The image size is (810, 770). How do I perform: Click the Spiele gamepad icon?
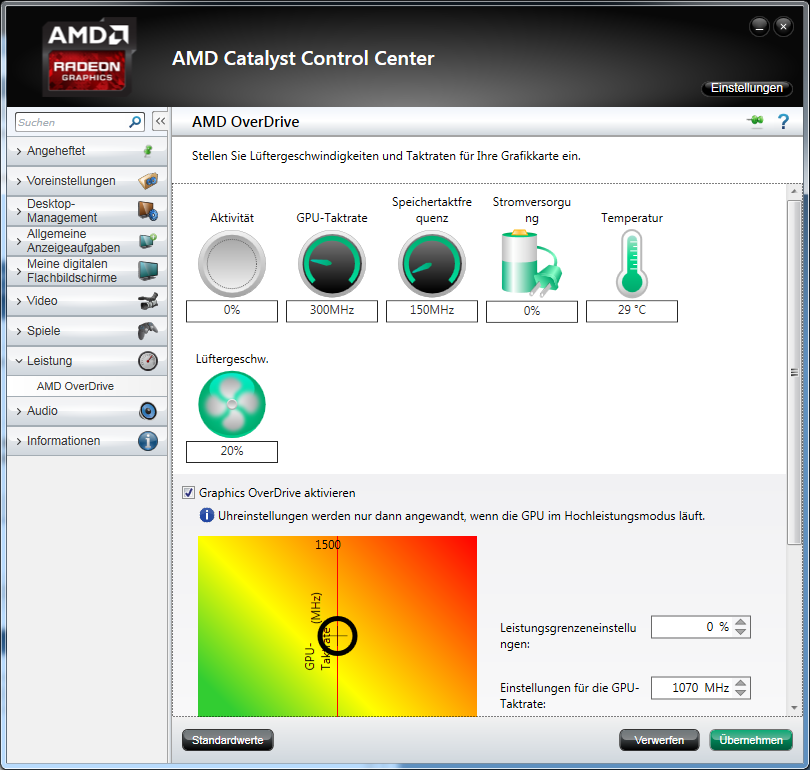[148, 331]
